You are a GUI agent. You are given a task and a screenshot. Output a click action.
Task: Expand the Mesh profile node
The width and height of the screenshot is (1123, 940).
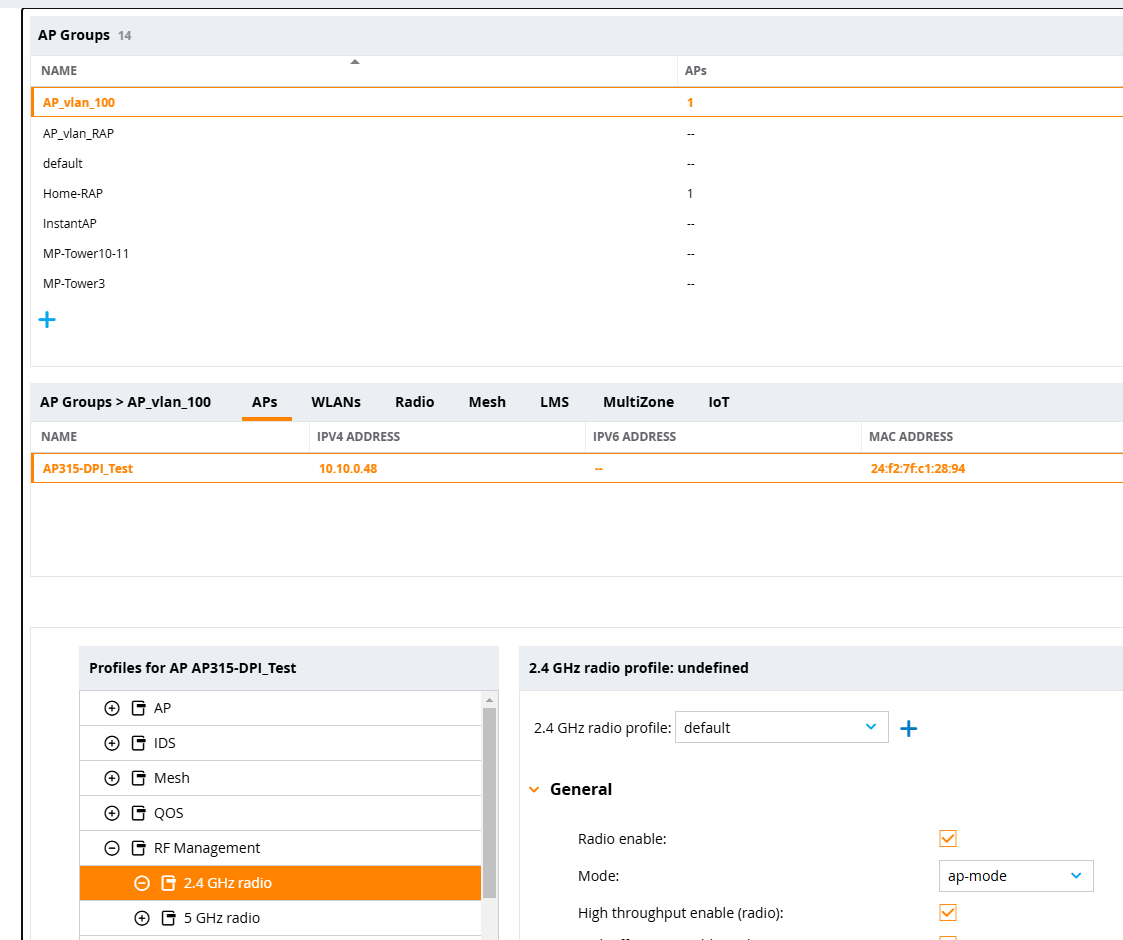click(x=112, y=778)
